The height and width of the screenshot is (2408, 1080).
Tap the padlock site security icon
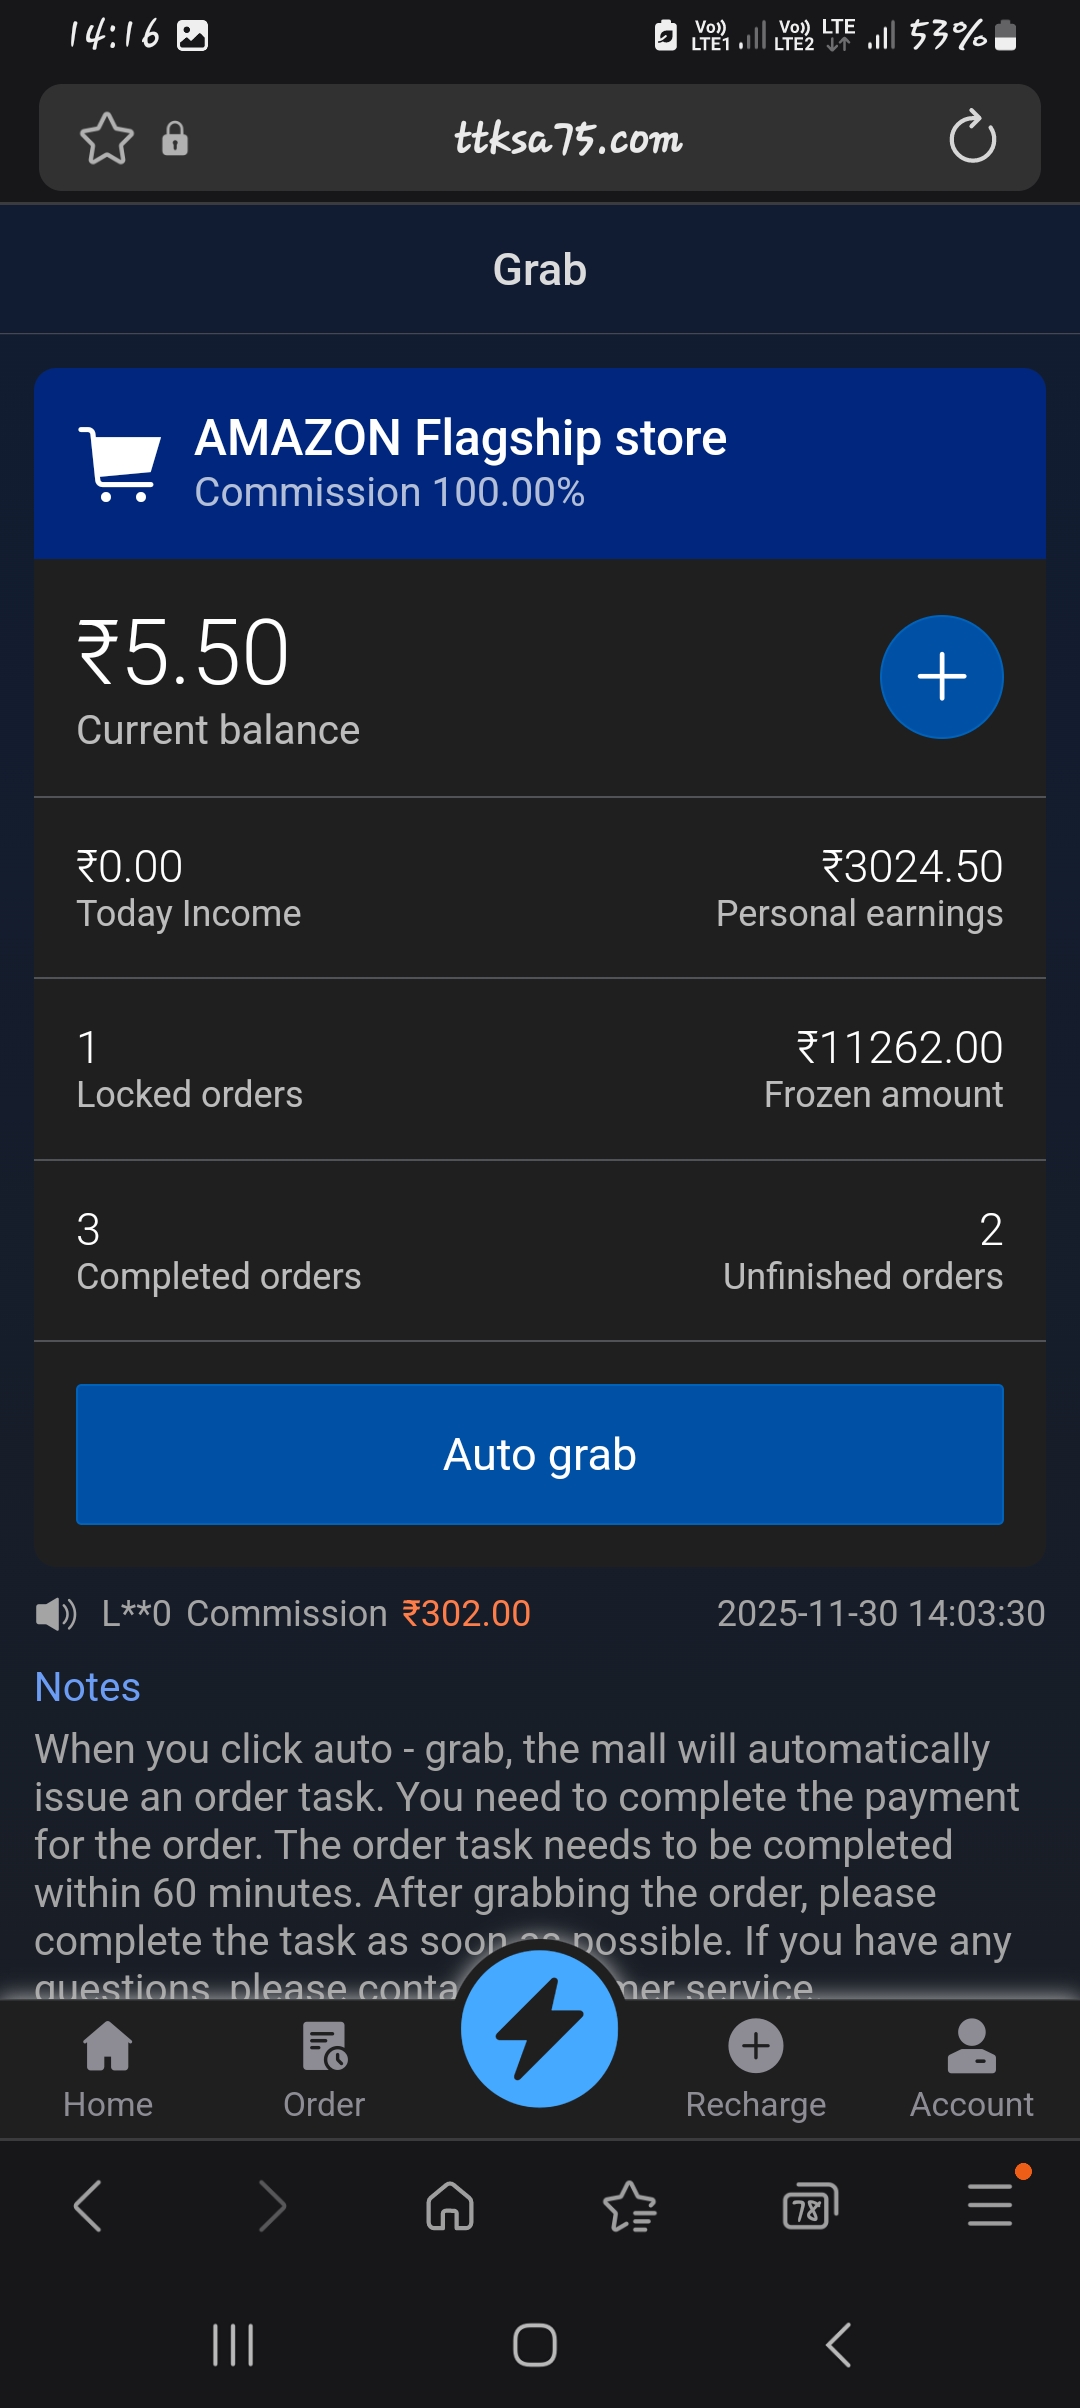[175, 138]
